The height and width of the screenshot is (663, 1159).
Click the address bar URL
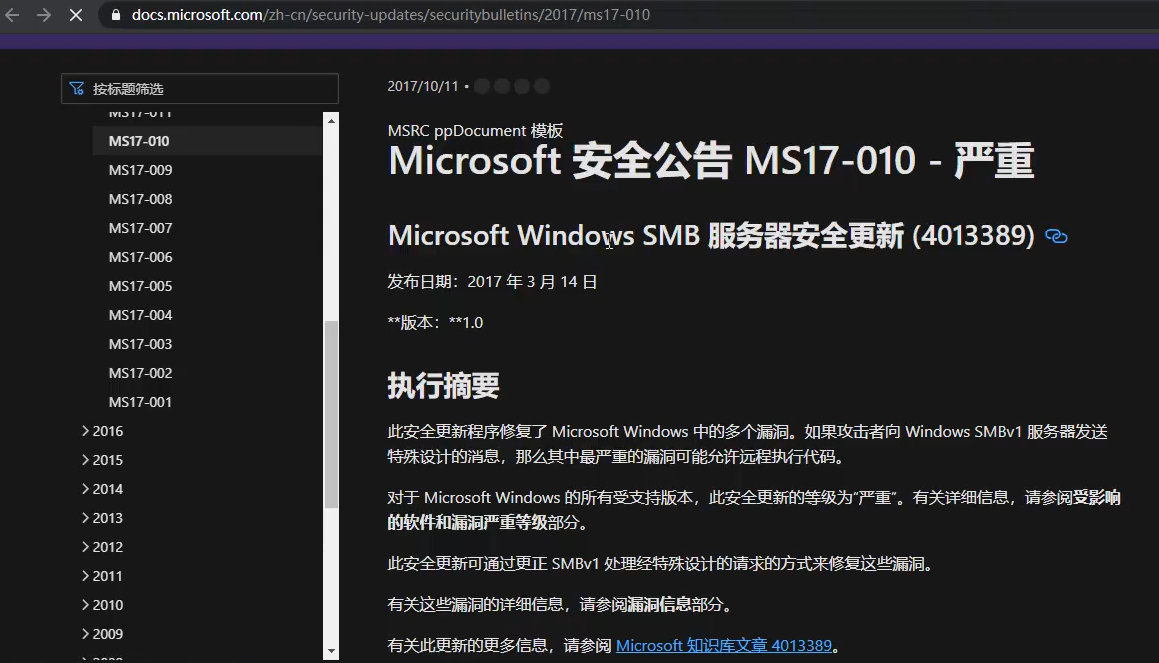pos(390,15)
